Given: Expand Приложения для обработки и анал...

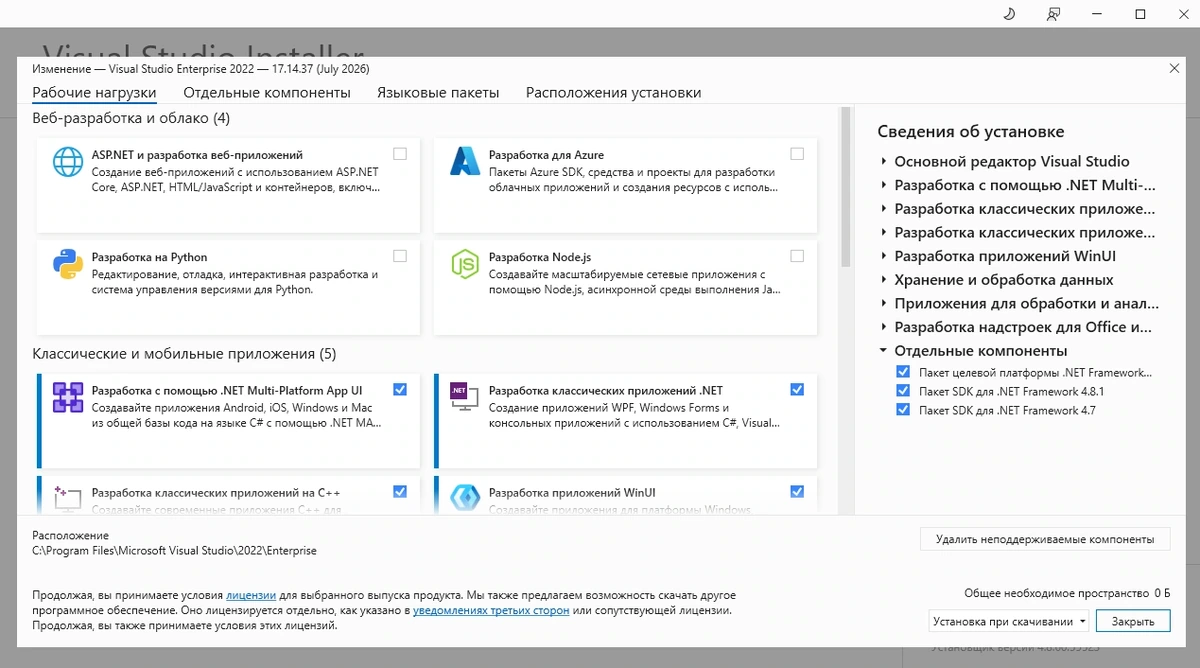Looking at the screenshot, I should pyautogui.click(x=884, y=303).
